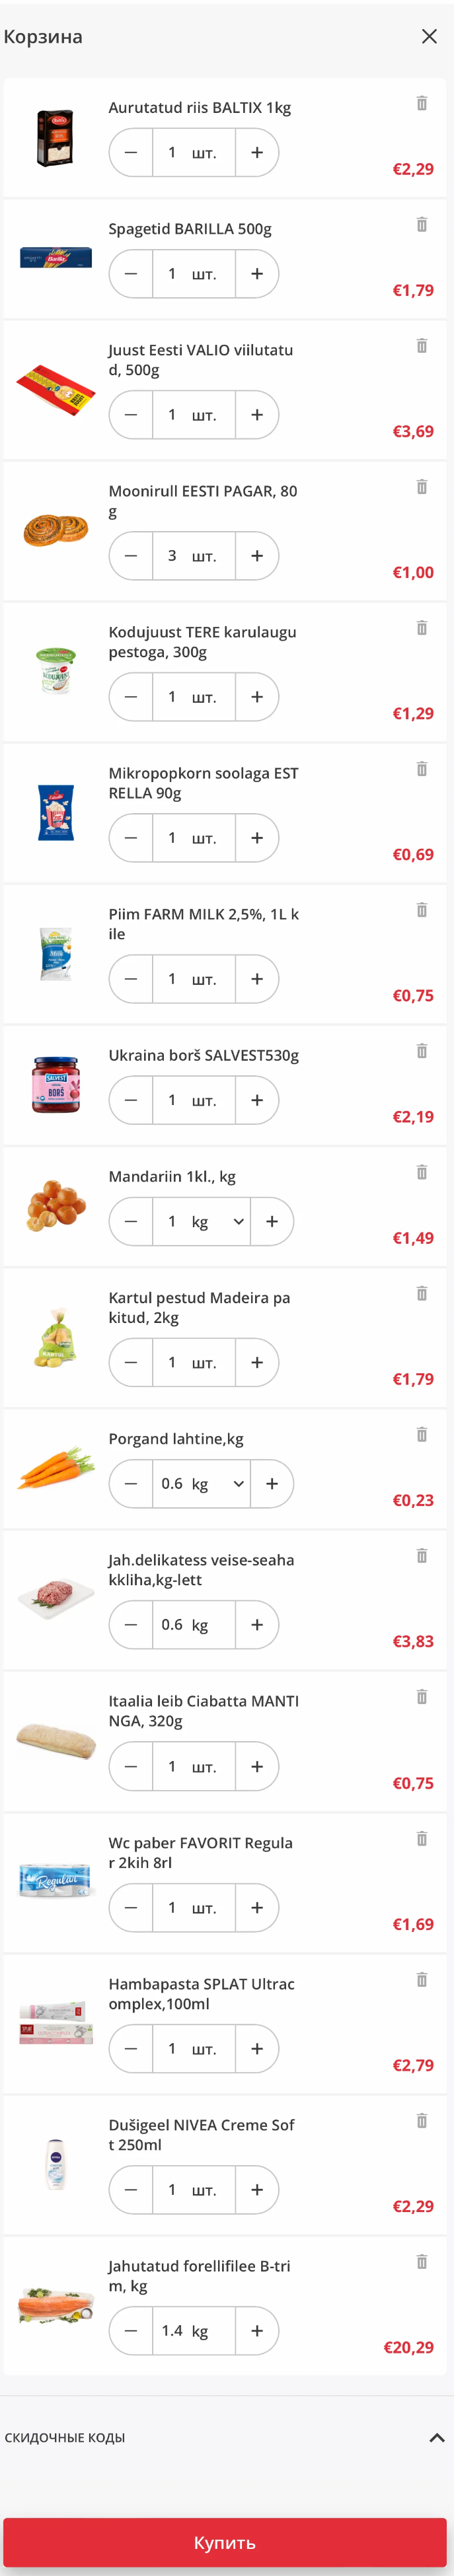Close the Корзина panel
The height and width of the screenshot is (2576, 454).
429,36
